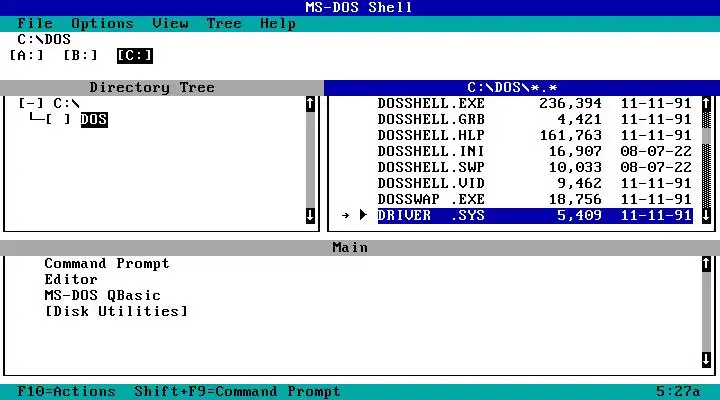Click the empty bracket box beside DOS
The image size is (720, 400).
58,119
